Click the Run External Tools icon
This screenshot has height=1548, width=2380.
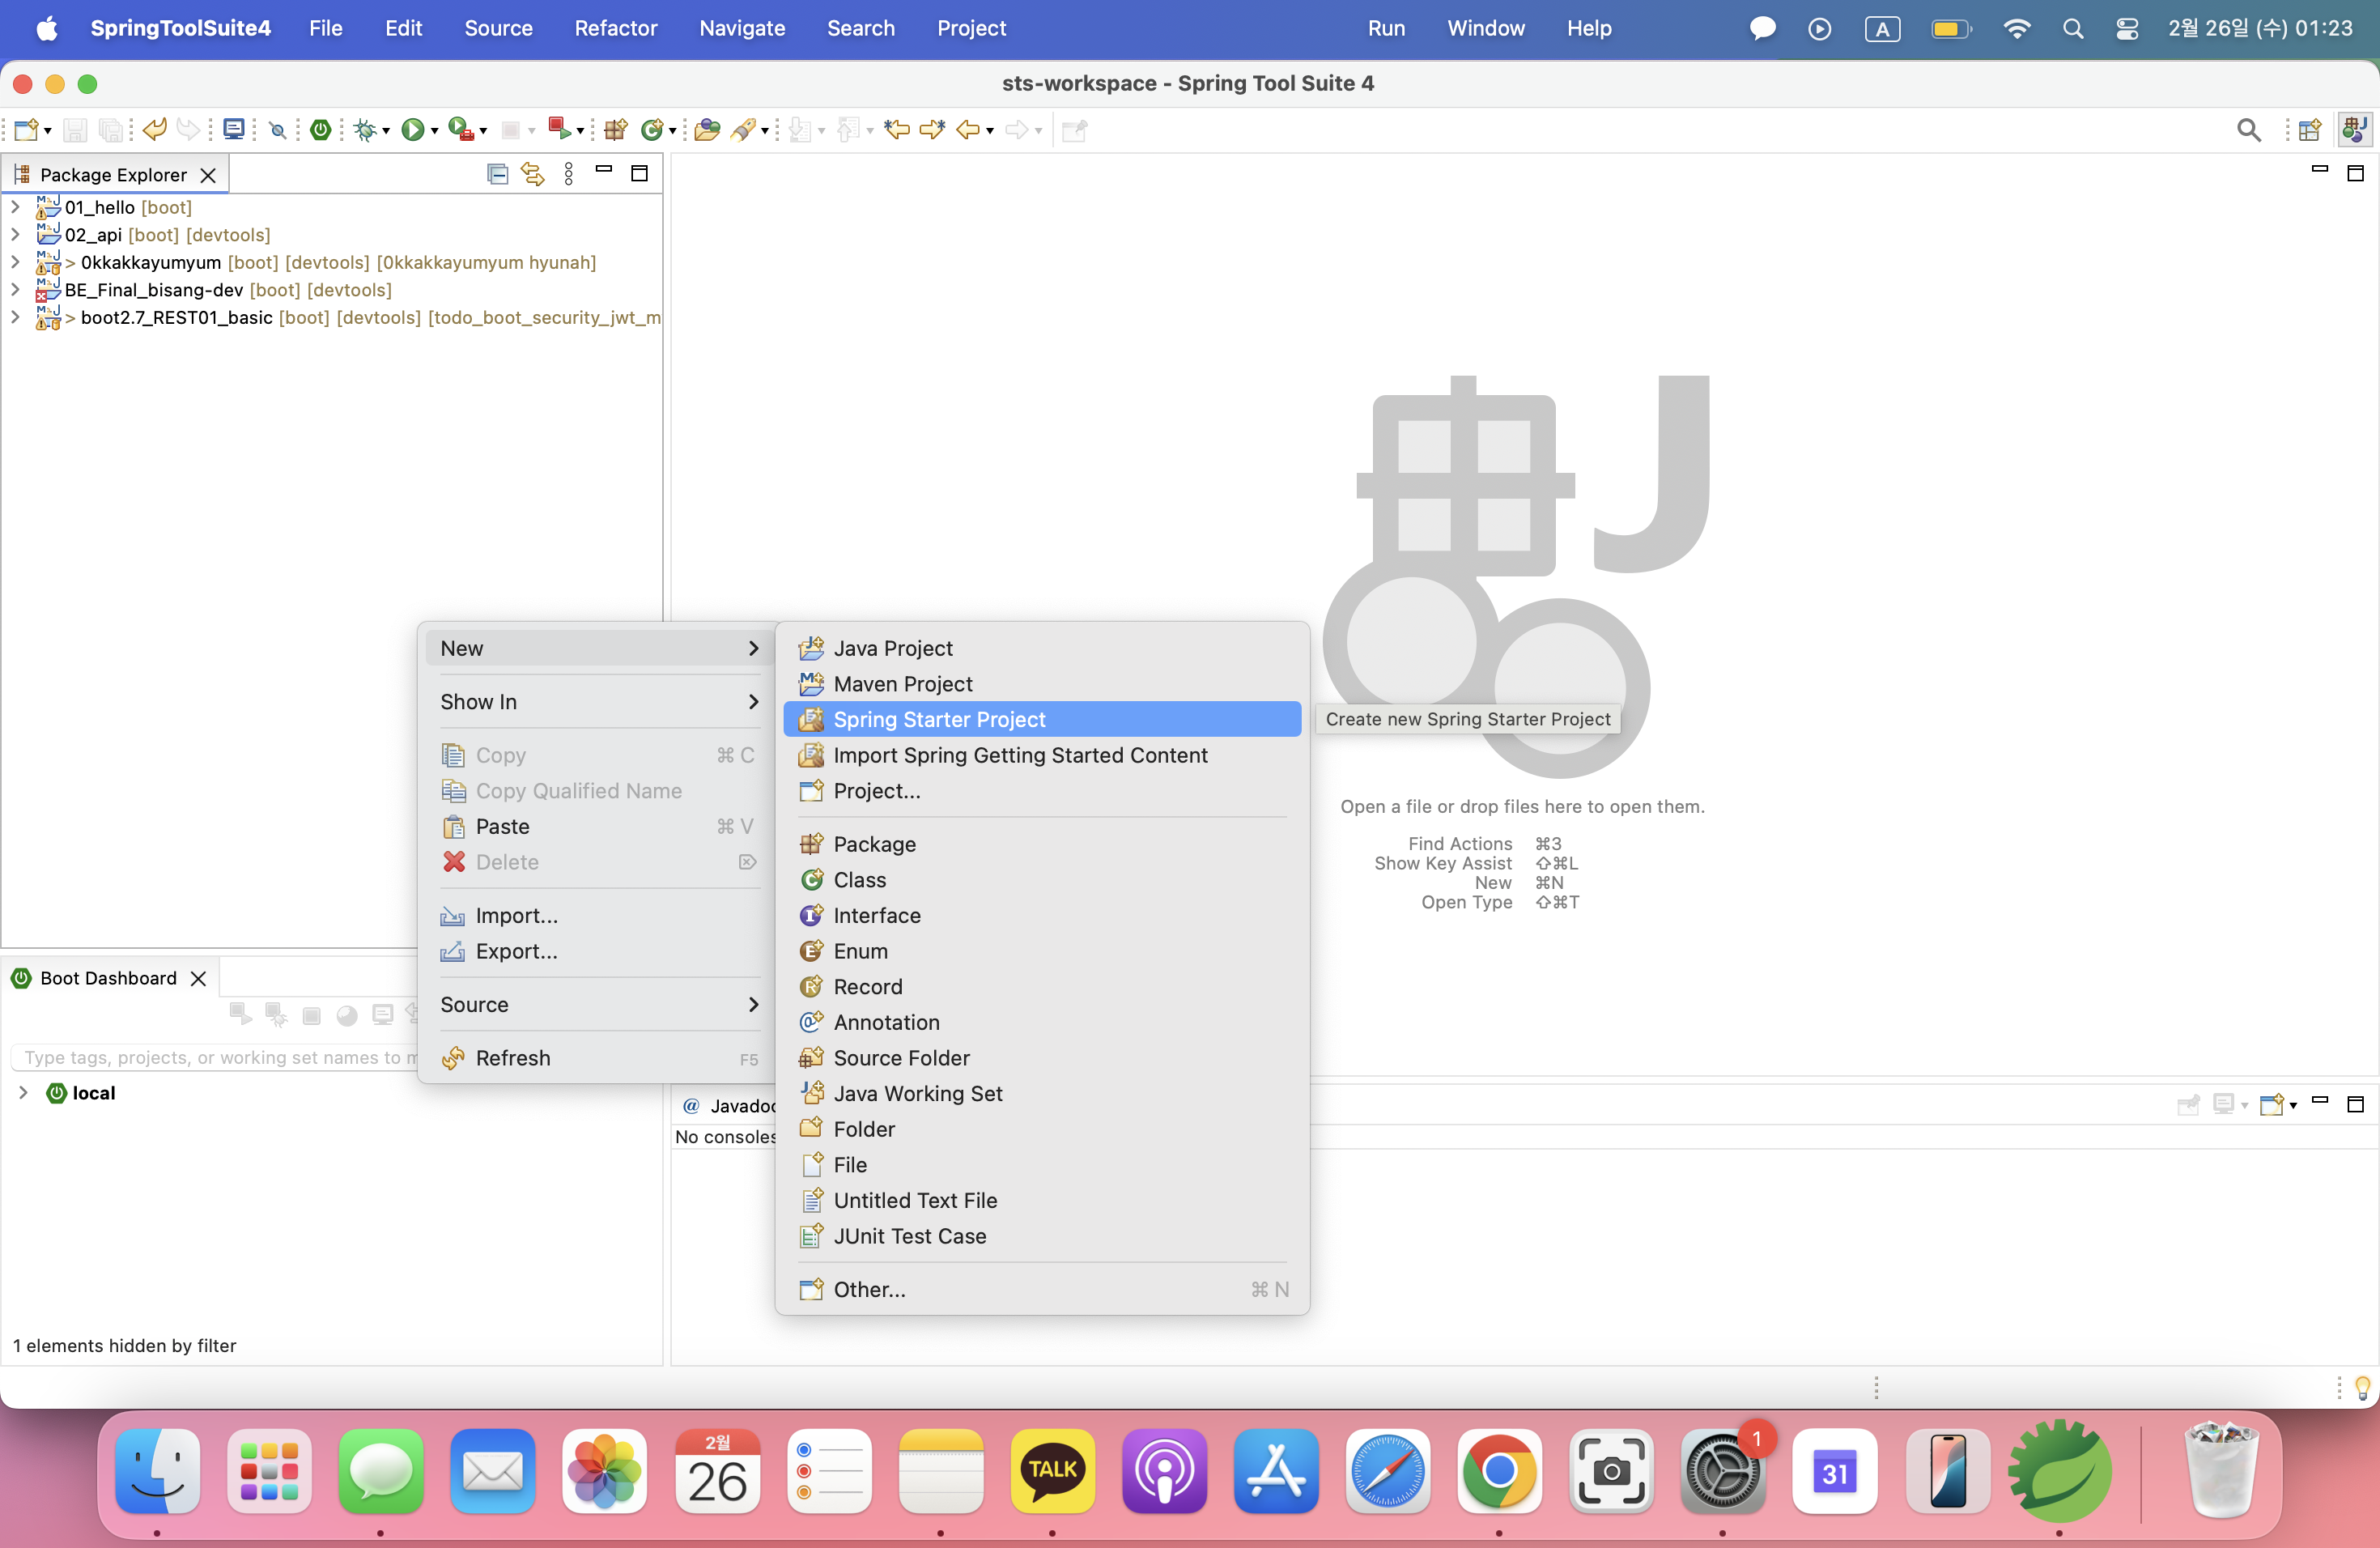click(x=460, y=130)
